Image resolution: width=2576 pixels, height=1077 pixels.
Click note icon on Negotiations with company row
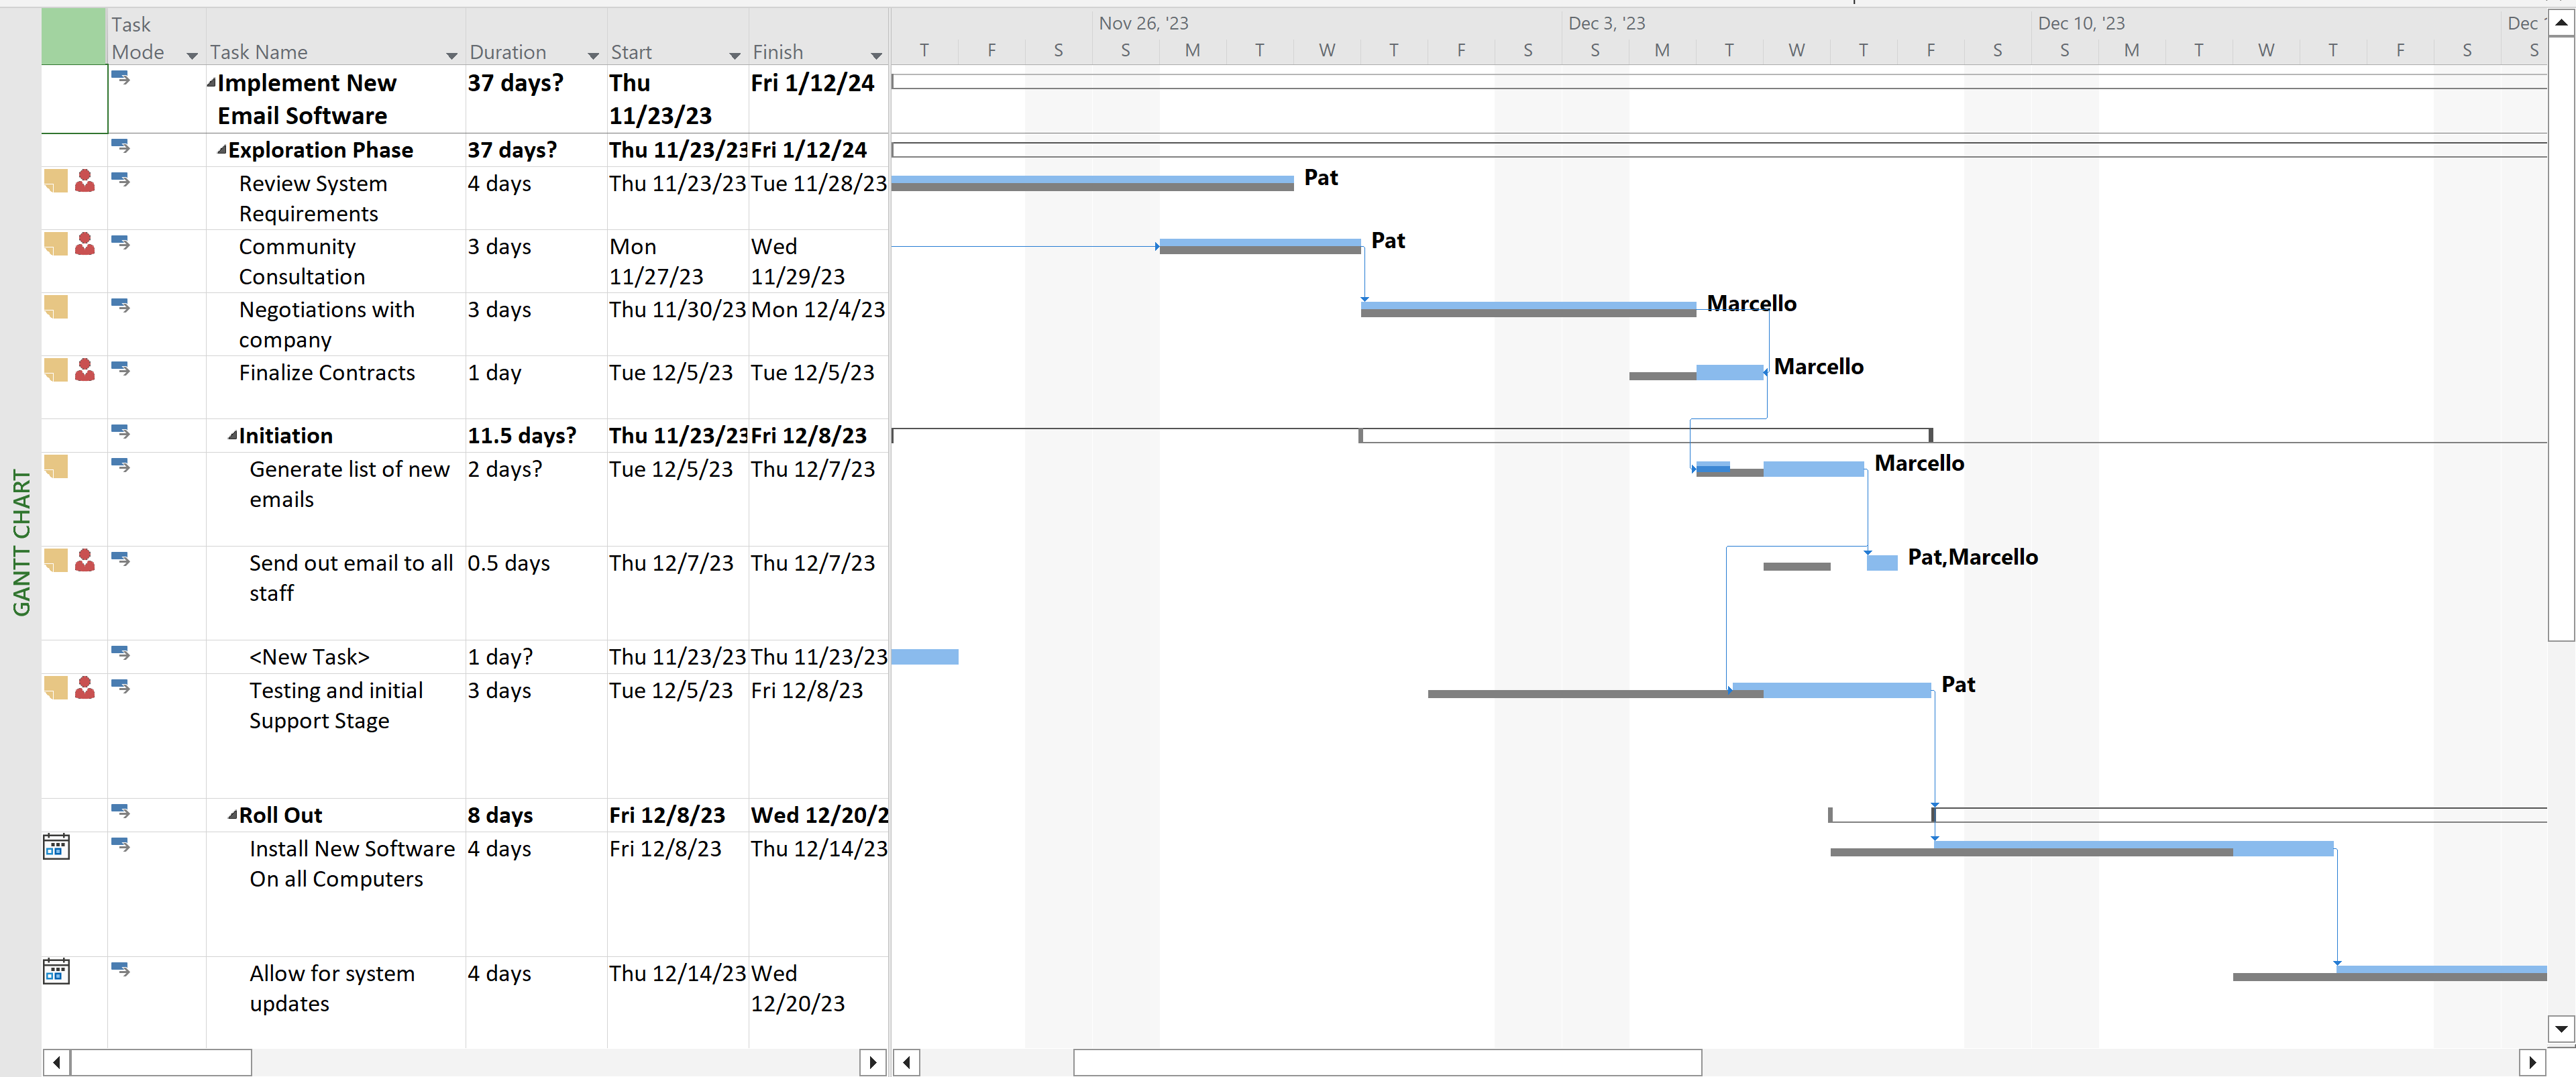pos(56,307)
